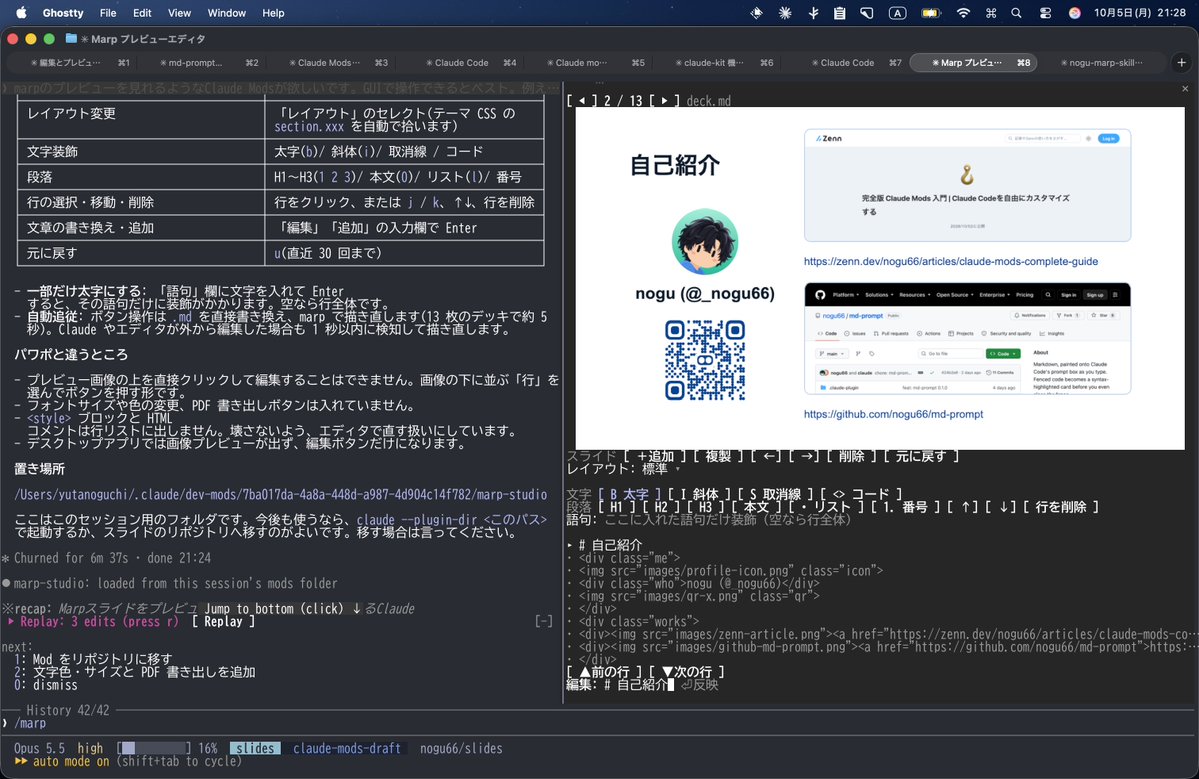Screen dimensions: 1199x779
Task: Click the profile avatar in slide preview
Action: coord(704,242)
